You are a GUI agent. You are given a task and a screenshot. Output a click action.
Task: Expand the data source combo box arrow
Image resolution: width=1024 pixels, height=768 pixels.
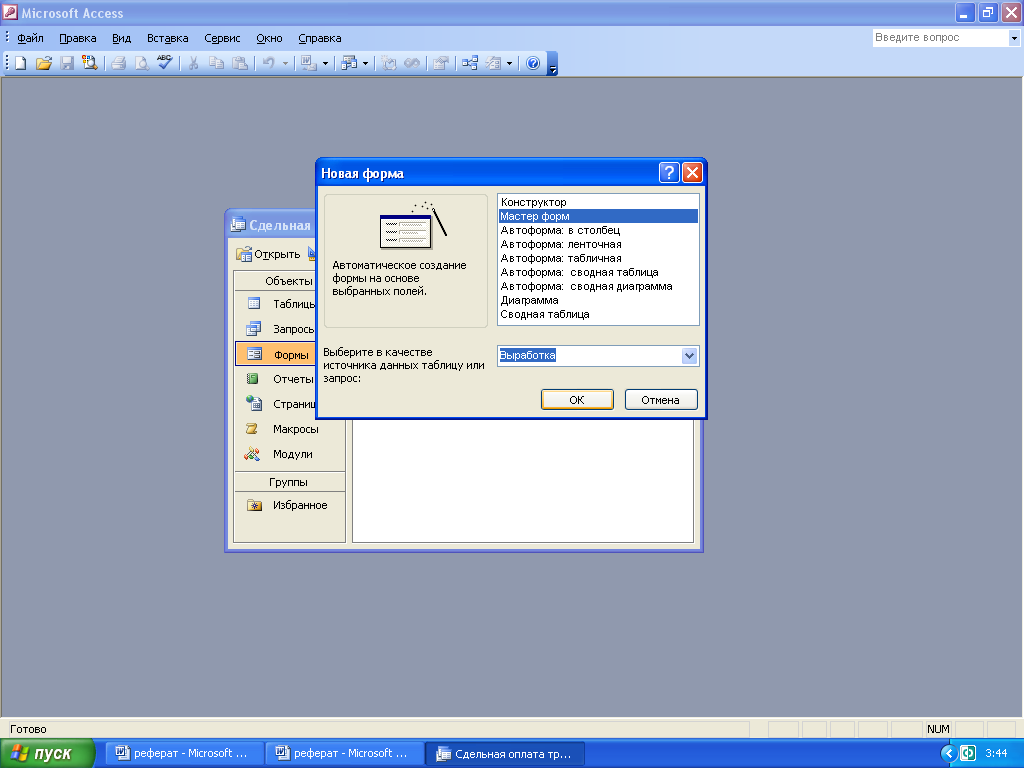(x=690, y=356)
